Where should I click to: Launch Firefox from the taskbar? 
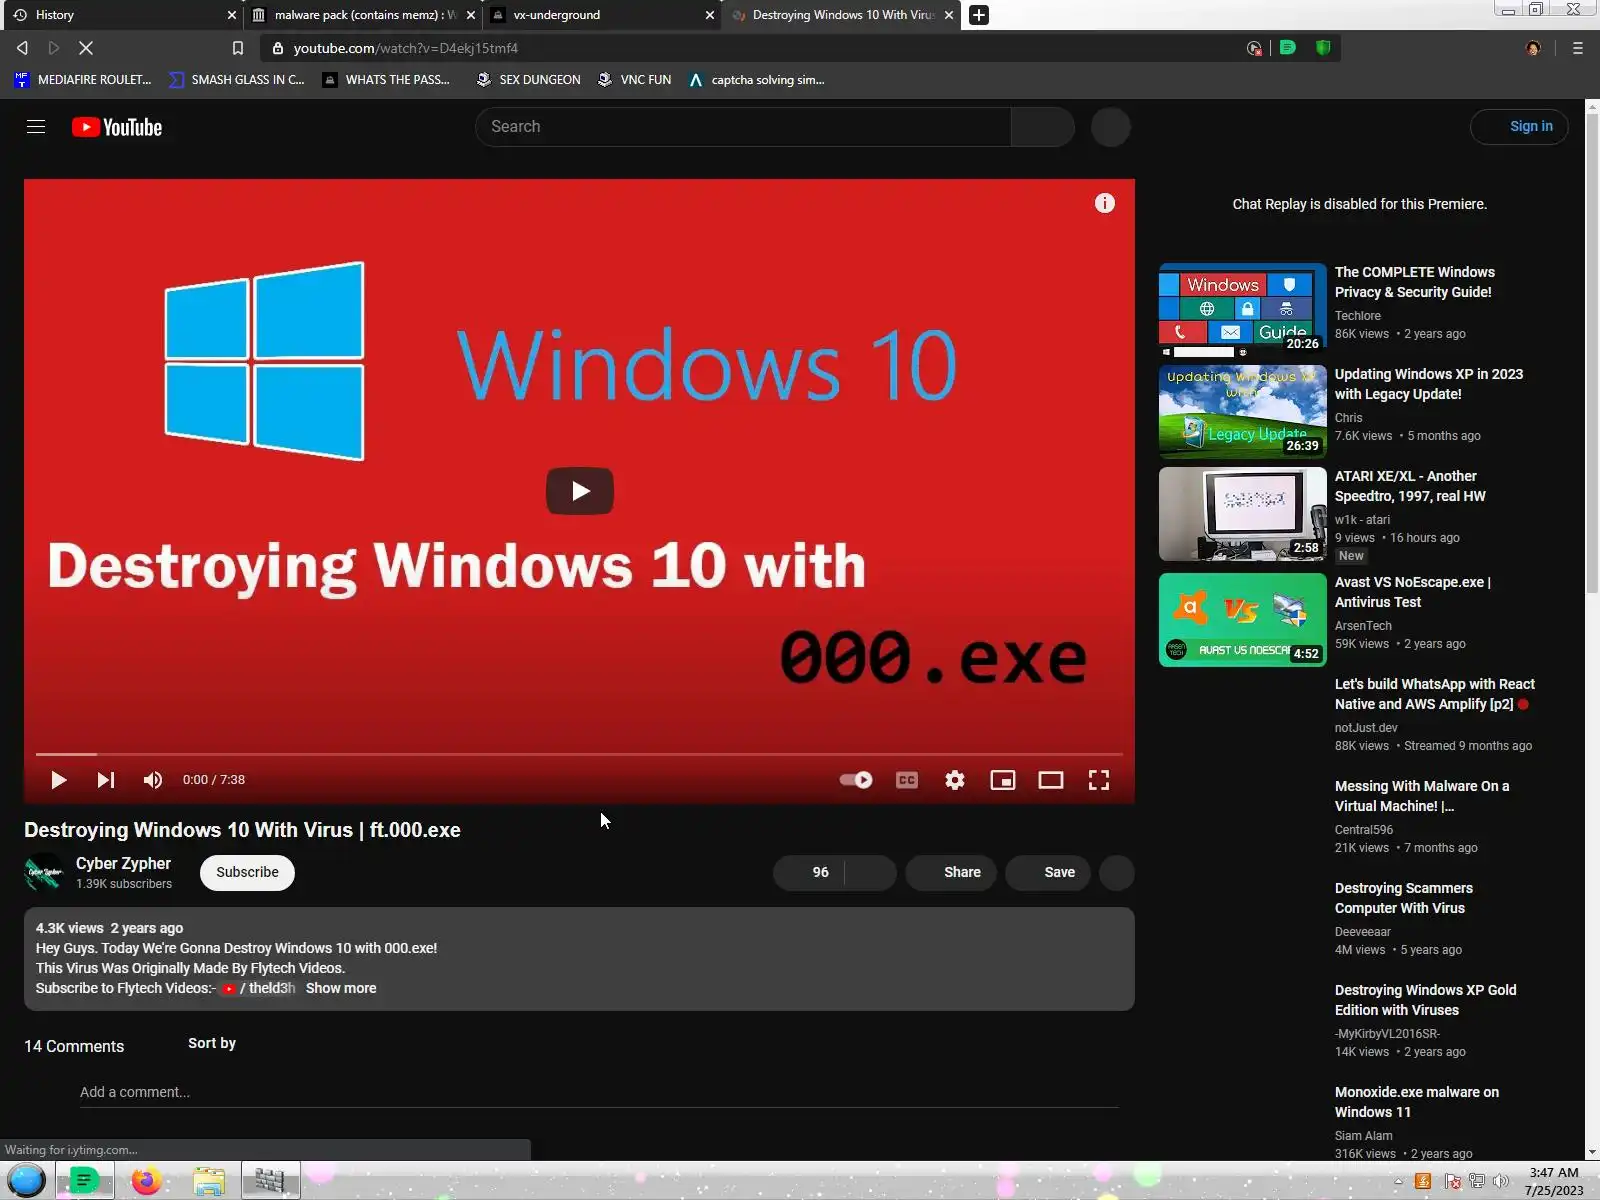146,1181
